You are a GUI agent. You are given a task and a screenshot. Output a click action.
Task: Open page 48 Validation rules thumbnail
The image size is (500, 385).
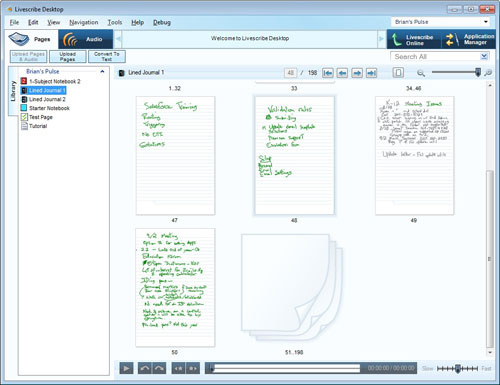294,156
